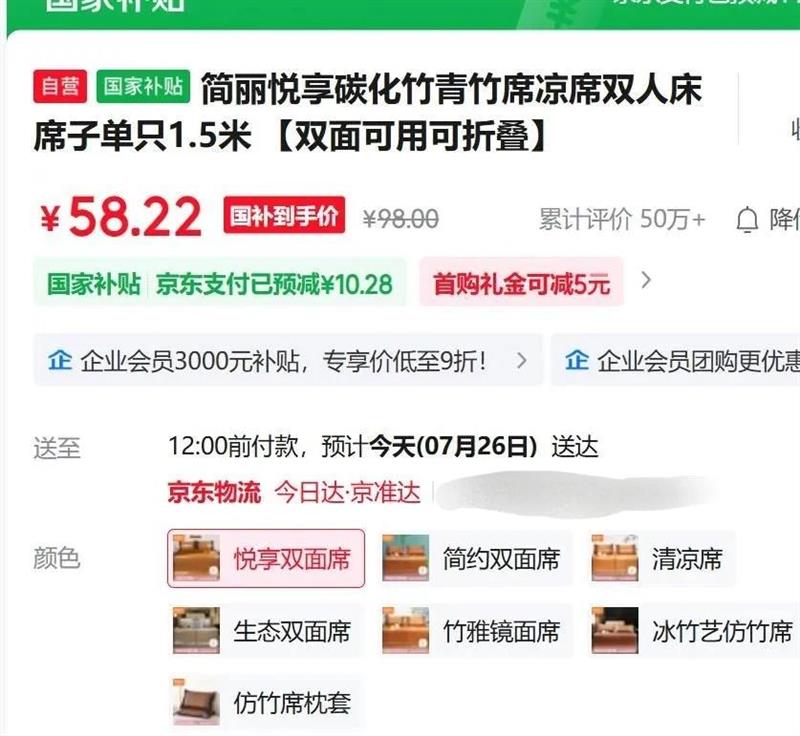
Task: Click the 企业会员团购更优惠 banner
Action: tap(676, 360)
